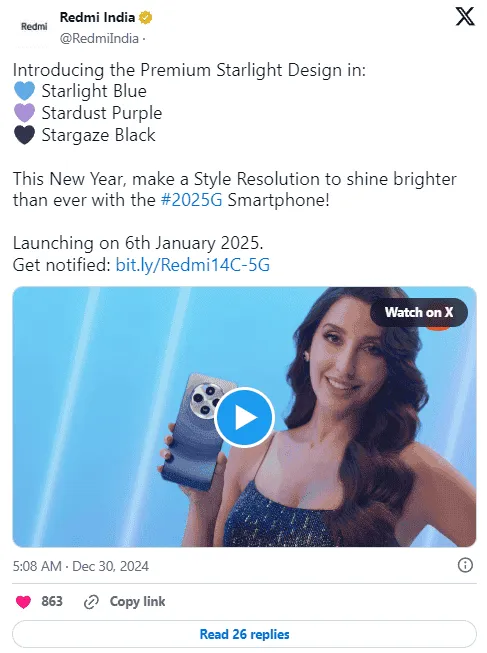Click the black heart emoji
487x653 pixels.
click(x=24, y=135)
